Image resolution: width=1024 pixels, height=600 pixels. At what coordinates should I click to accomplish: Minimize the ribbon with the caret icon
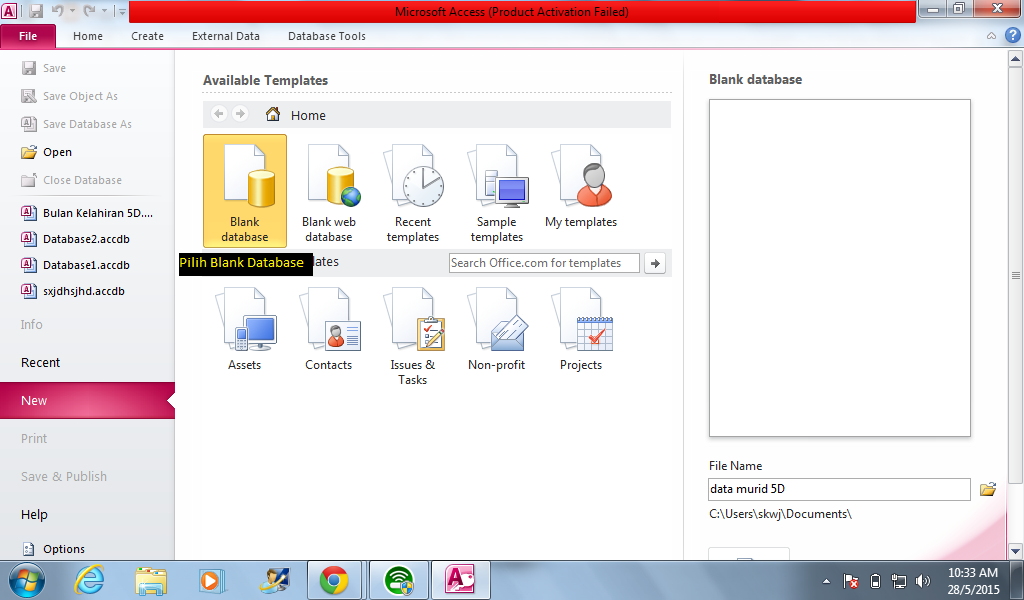[991, 36]
